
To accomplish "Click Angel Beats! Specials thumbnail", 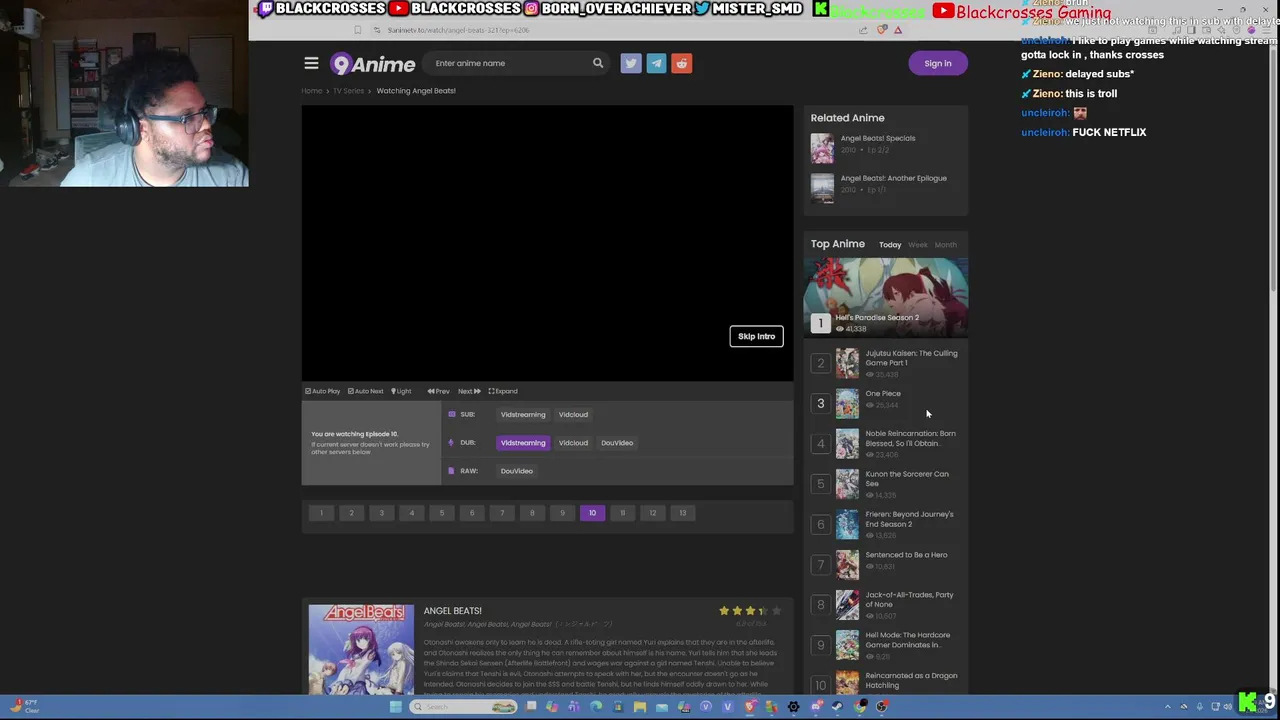I will point(822,148).
